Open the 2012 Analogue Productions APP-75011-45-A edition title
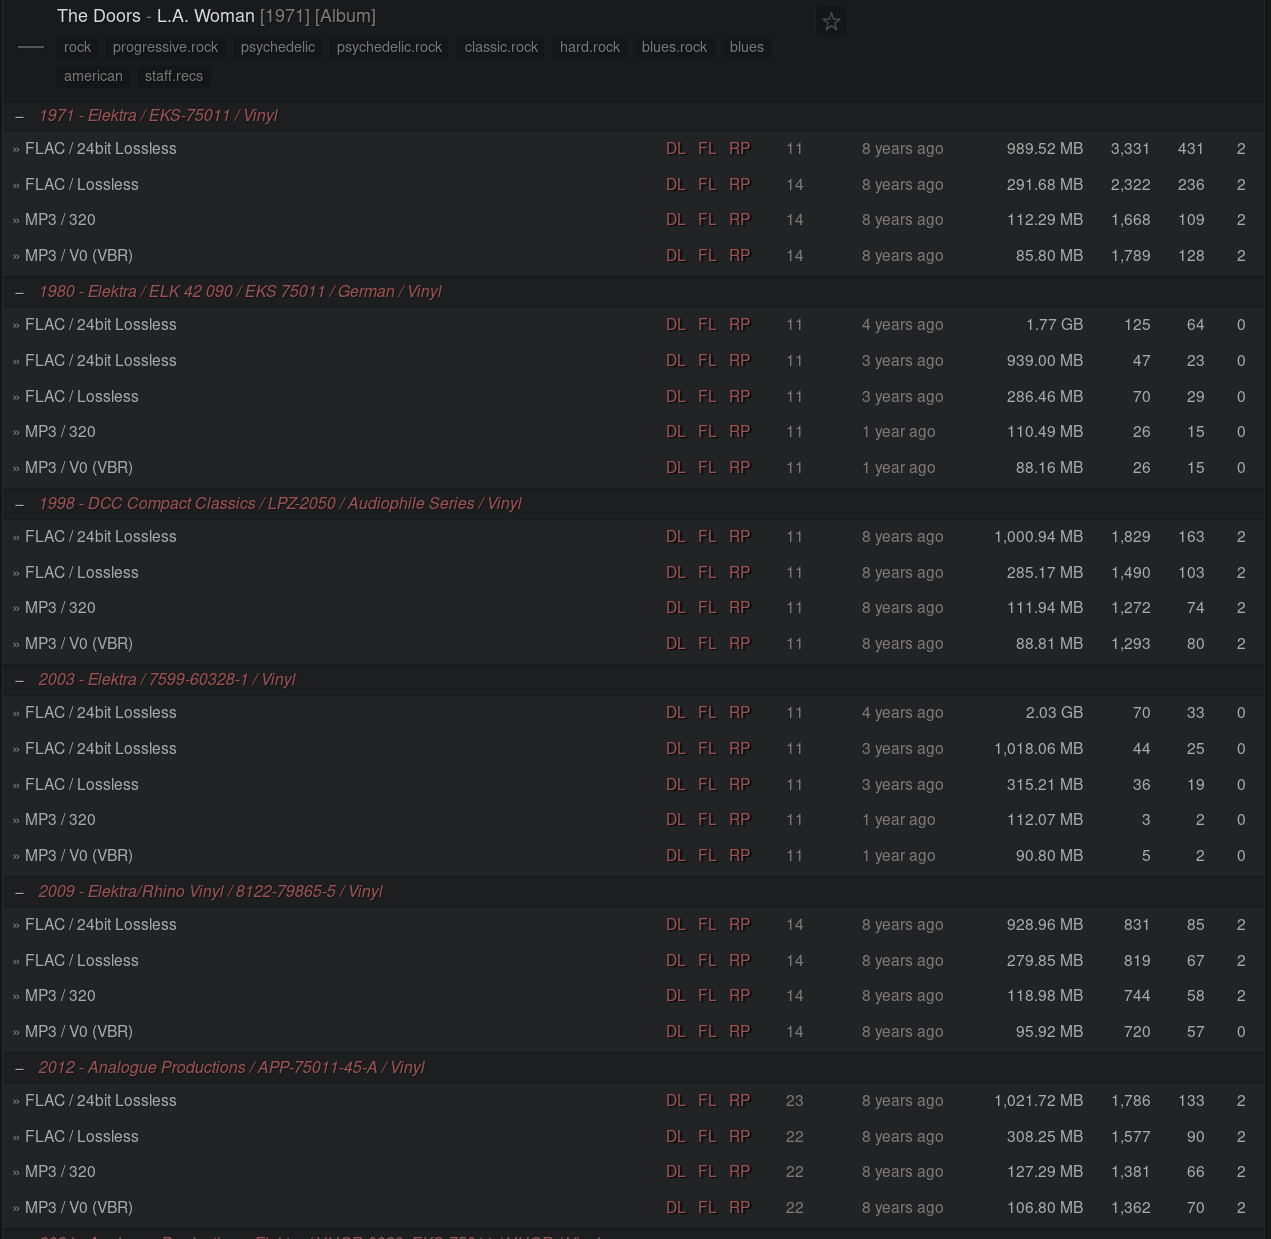The height and width of the screenshot is (1239, 1271). (231, 1068)
